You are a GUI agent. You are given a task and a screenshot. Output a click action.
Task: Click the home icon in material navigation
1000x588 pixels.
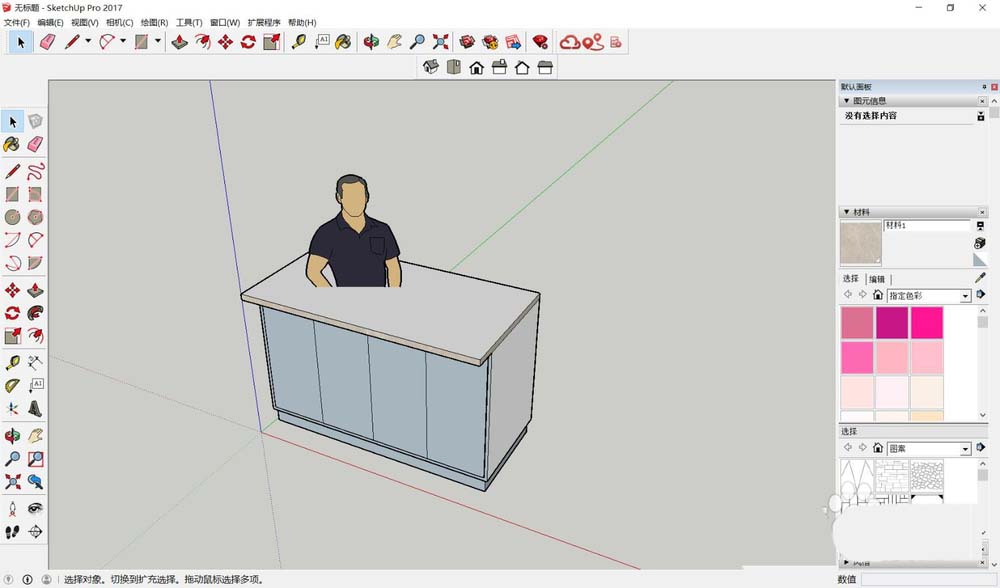(878, 296)
